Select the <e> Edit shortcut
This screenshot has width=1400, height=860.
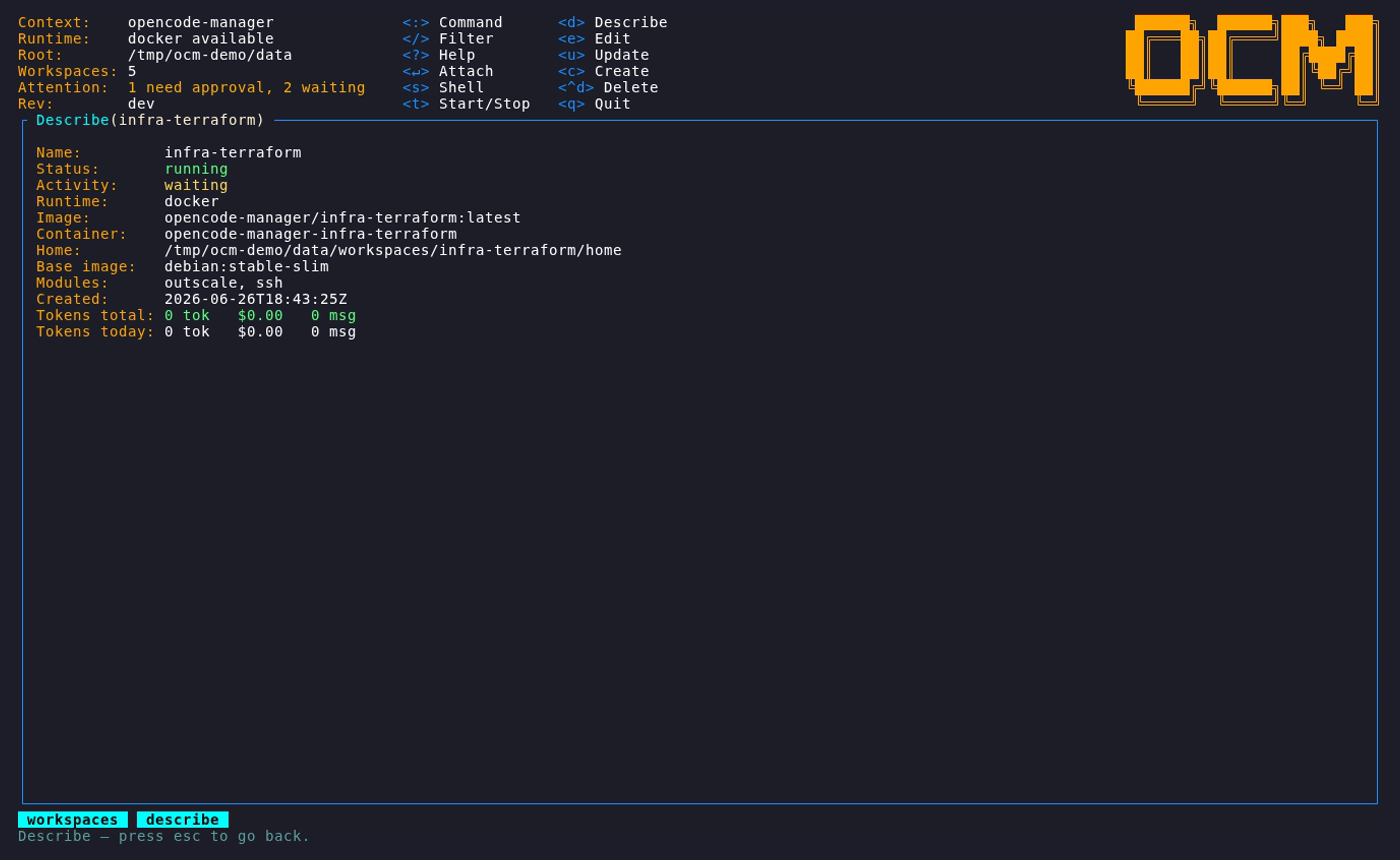595,39
